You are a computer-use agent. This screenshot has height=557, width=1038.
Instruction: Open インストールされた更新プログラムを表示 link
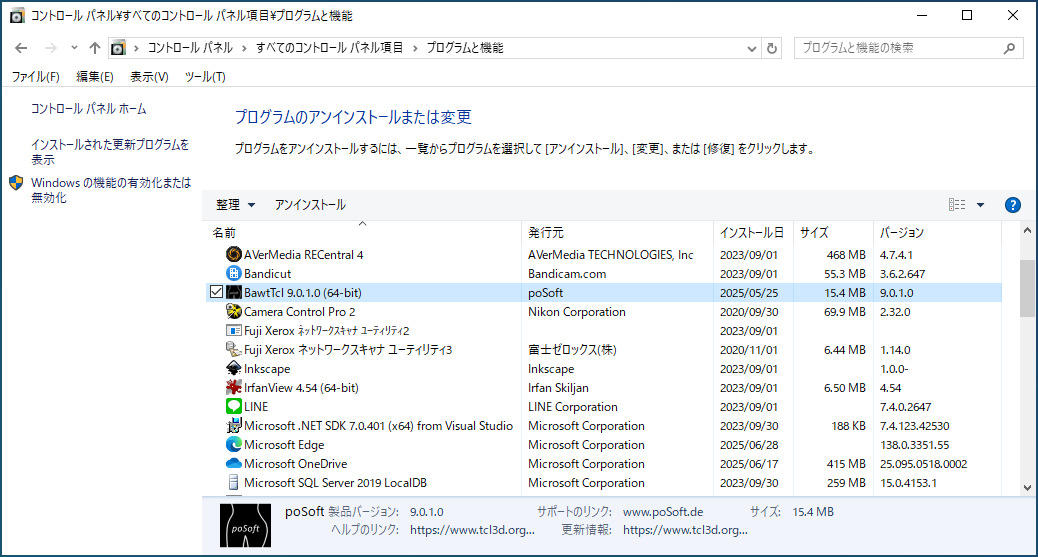coord(110,152)
